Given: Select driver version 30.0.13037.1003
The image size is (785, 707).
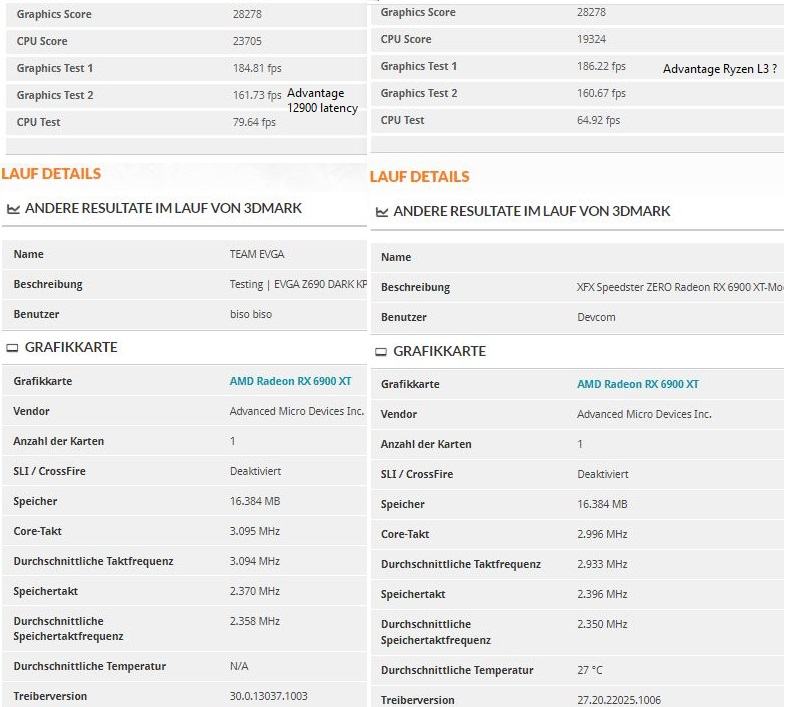Looking at the screenshot, I should coord(268,696).
